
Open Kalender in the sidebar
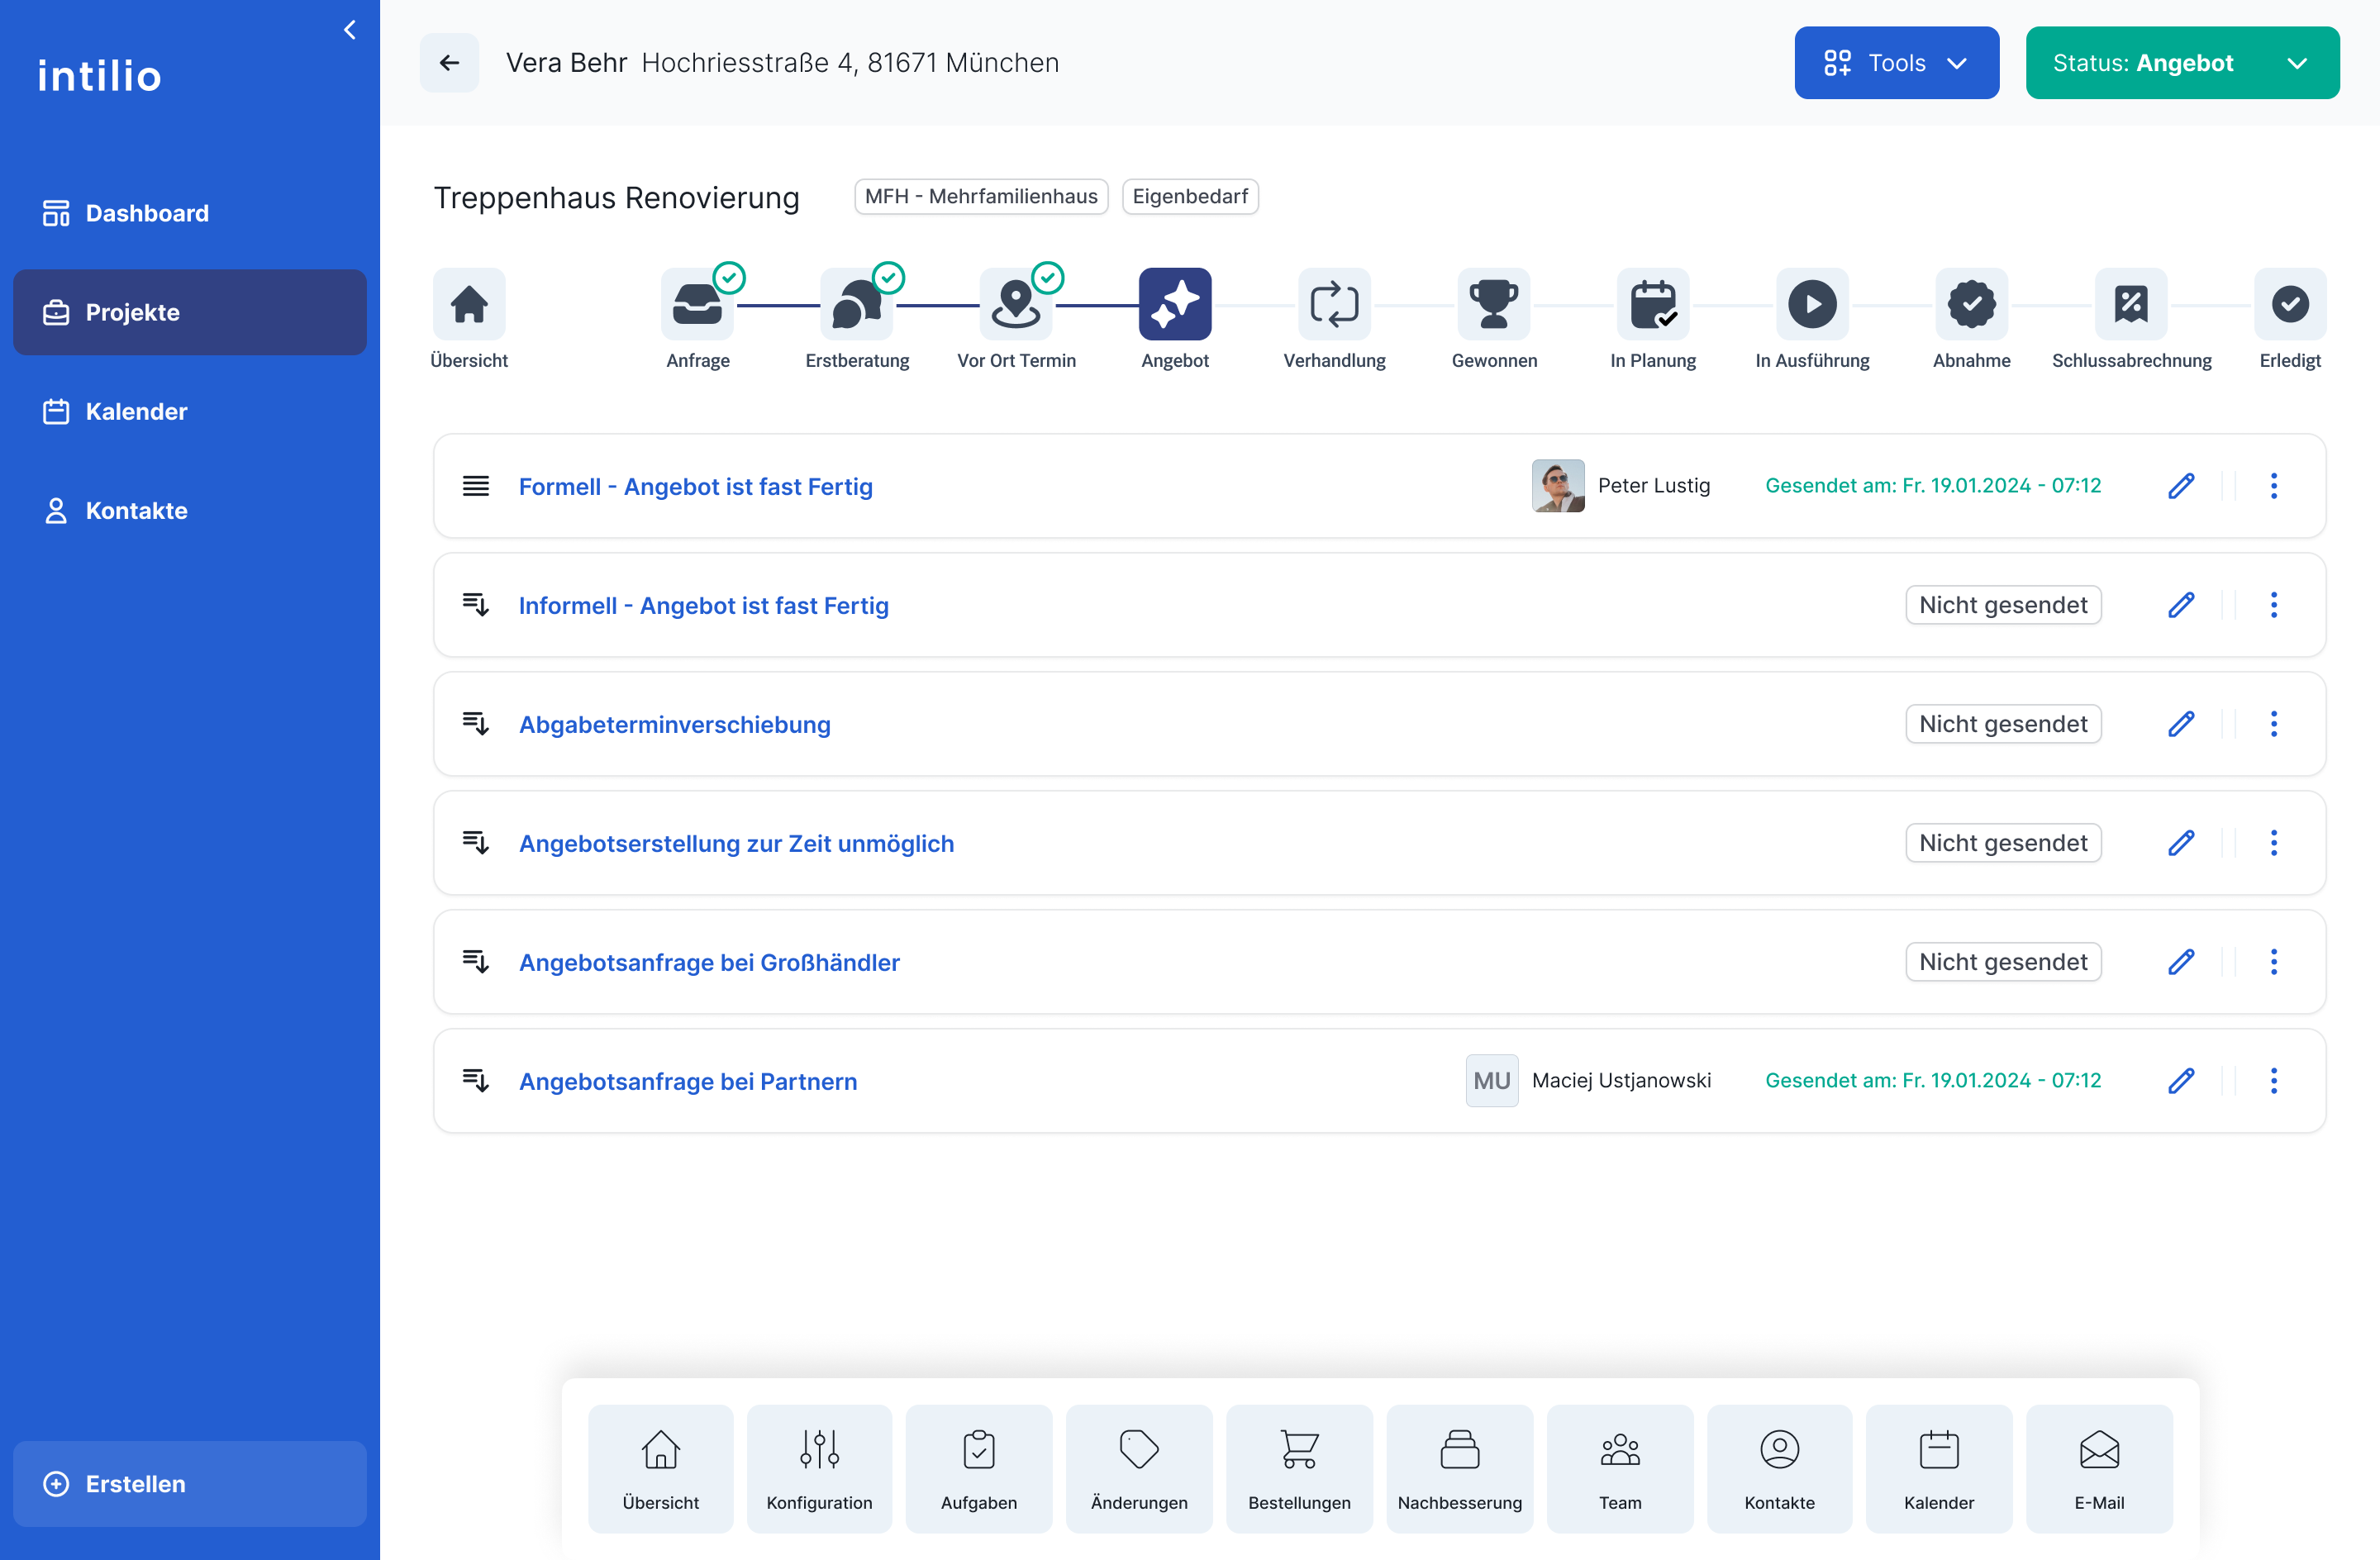point(190,411)
